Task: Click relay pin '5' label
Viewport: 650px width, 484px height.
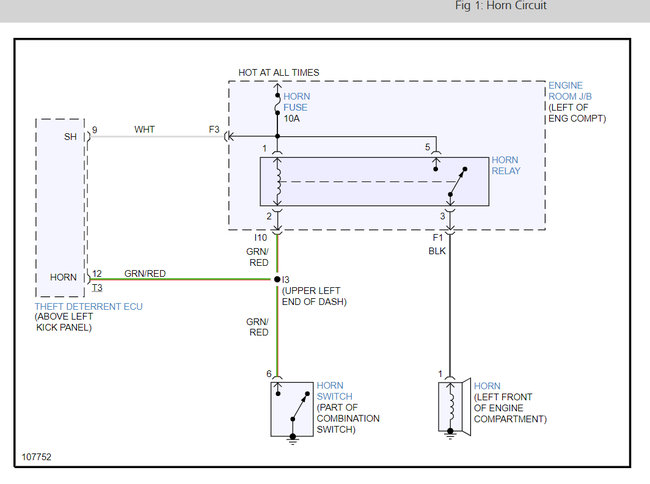Action: coord(427,147)
